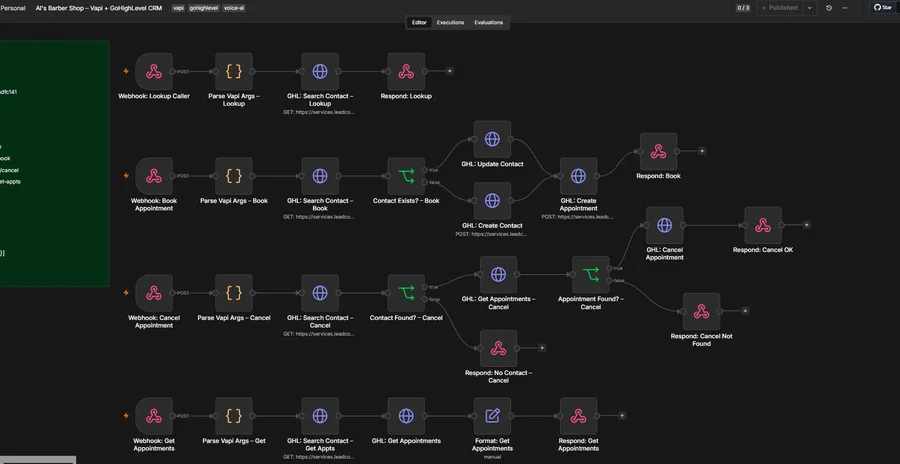
Task: Click the vapi tag
Action: tap(179, 9)
